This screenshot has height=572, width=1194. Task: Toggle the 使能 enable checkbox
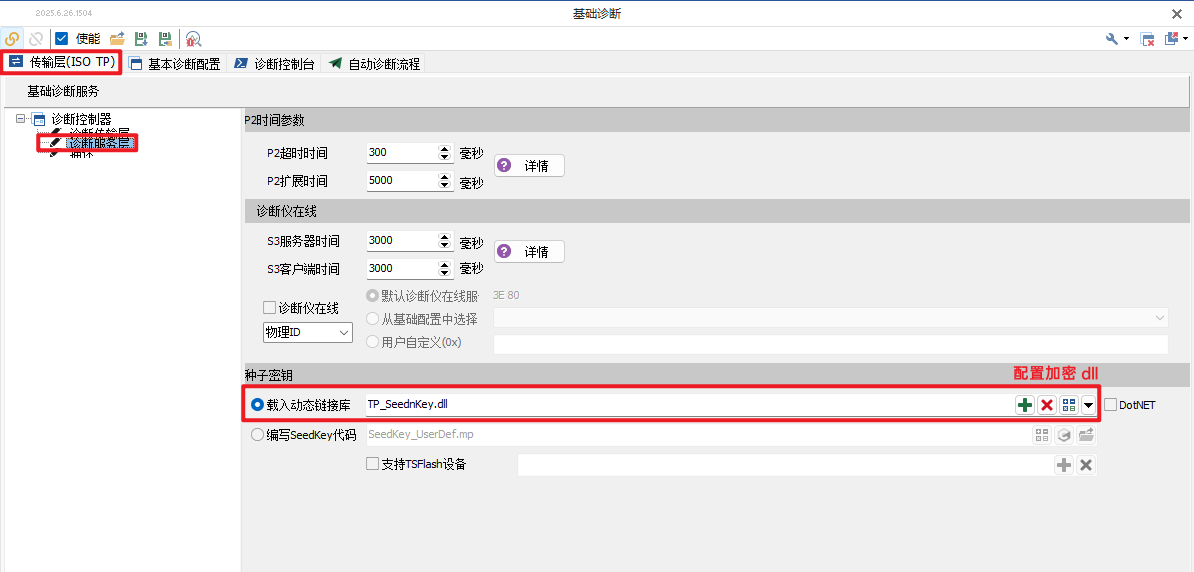(x=62, y=38)
